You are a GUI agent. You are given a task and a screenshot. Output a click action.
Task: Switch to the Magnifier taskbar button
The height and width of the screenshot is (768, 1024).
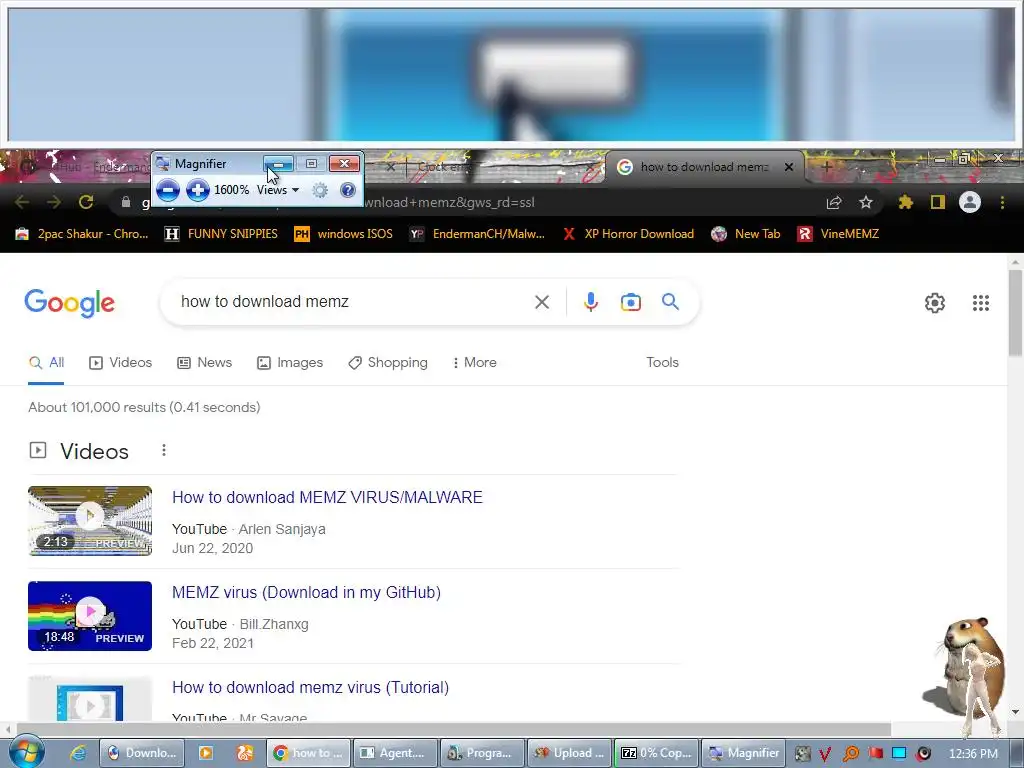tap(743, 753)
